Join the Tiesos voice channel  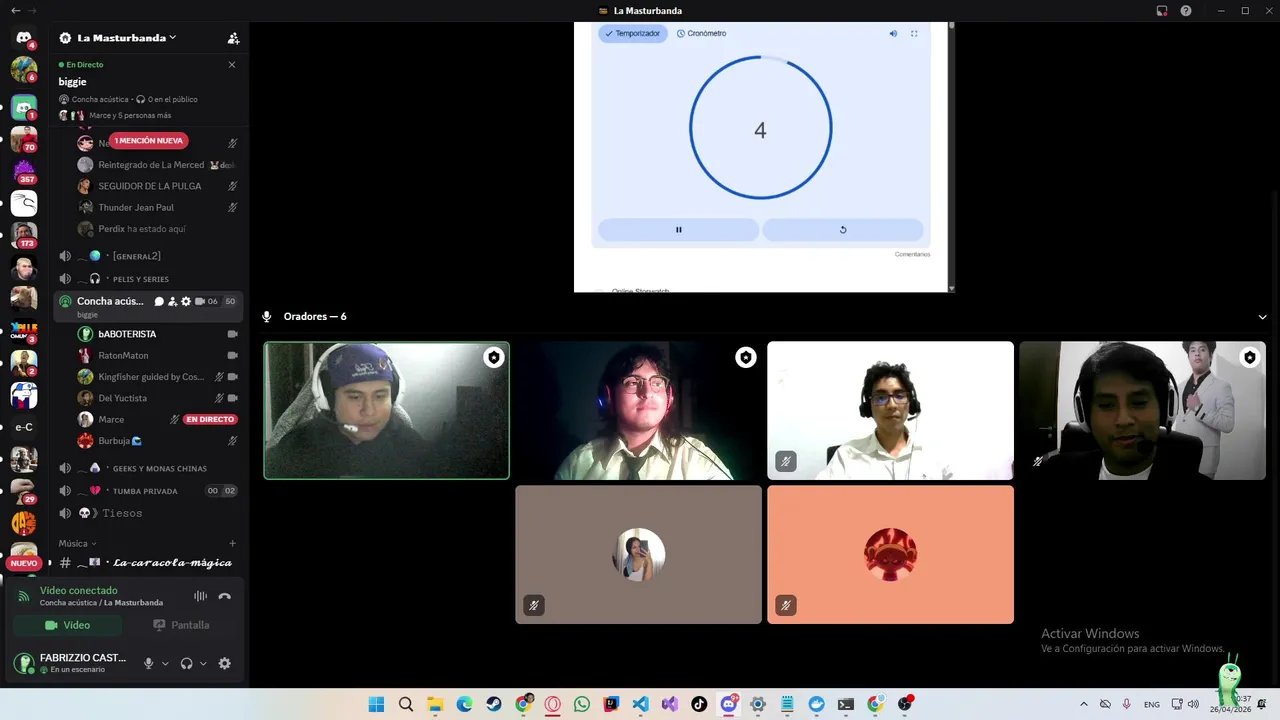[x=148, y=513]
